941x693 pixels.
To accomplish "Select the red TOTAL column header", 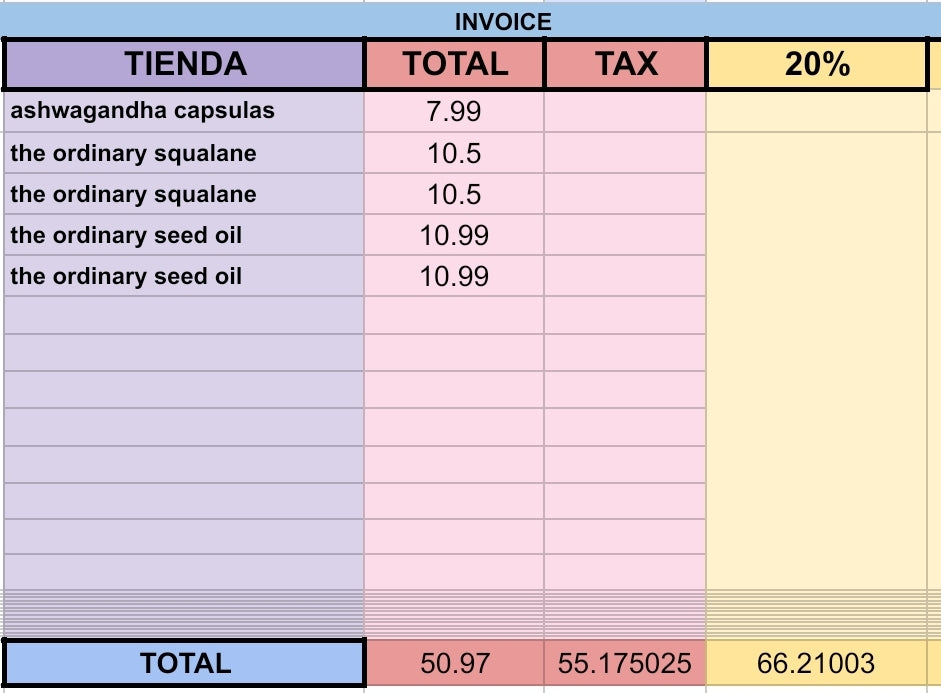I will click(455, 64).
